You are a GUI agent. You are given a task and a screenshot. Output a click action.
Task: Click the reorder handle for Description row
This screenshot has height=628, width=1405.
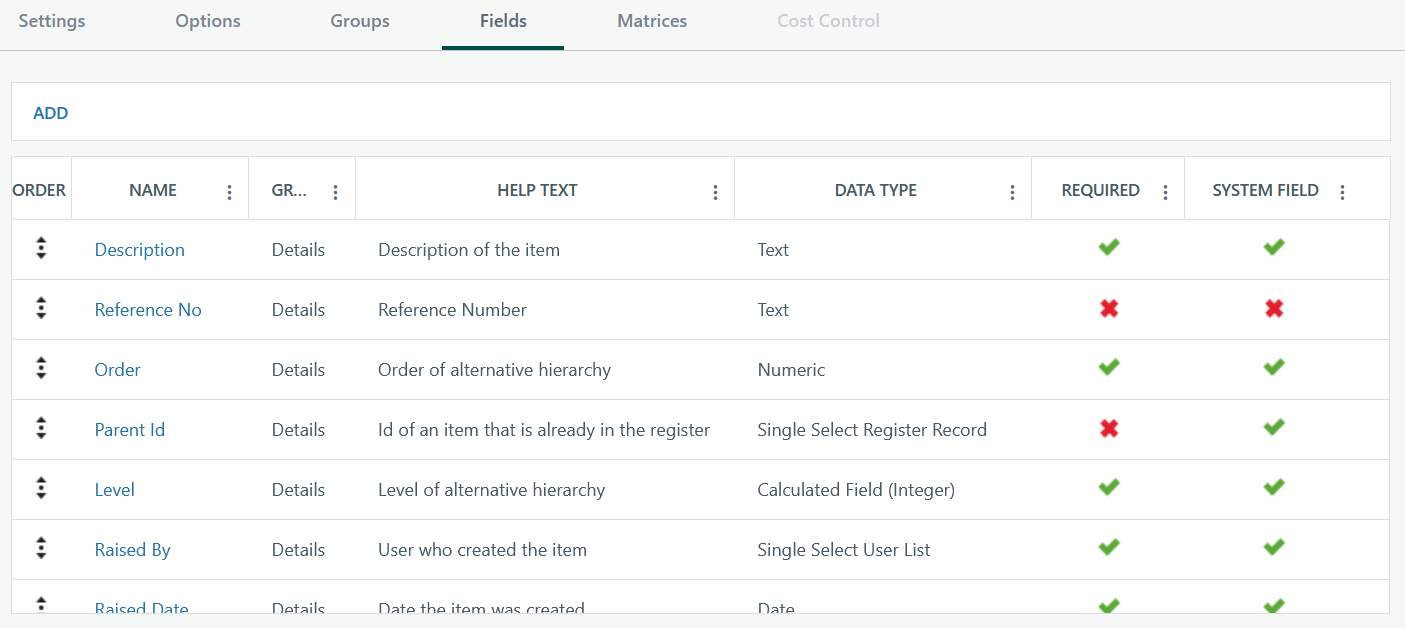click(41, 249)
